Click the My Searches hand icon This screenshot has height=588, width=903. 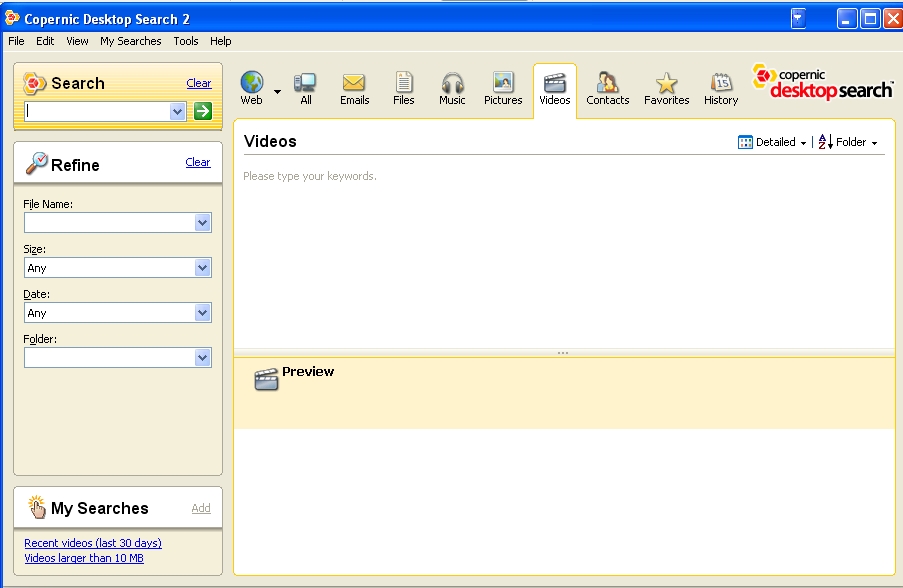(x=37, y=507)
